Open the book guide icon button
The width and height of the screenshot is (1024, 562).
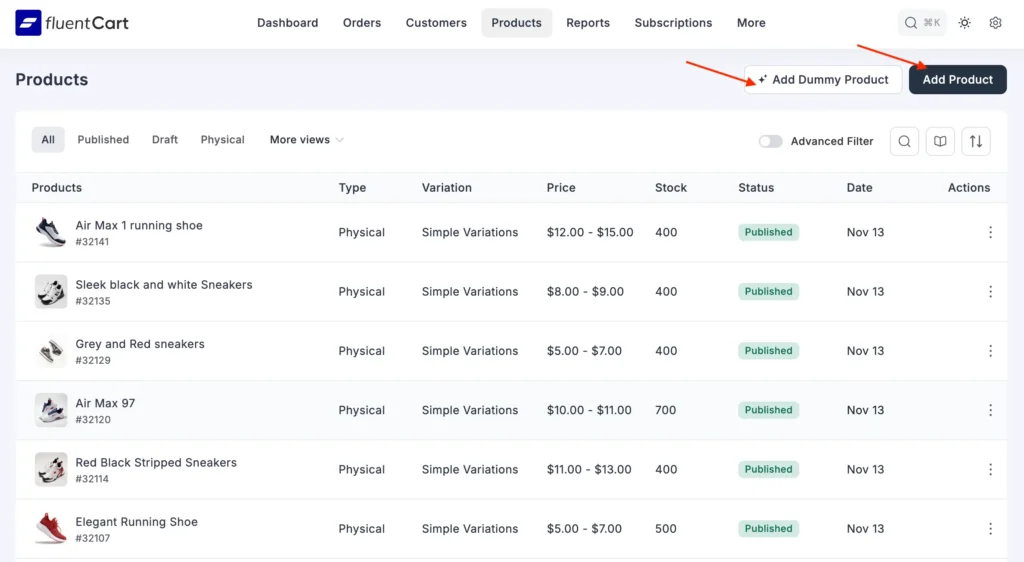click(940, 141)
